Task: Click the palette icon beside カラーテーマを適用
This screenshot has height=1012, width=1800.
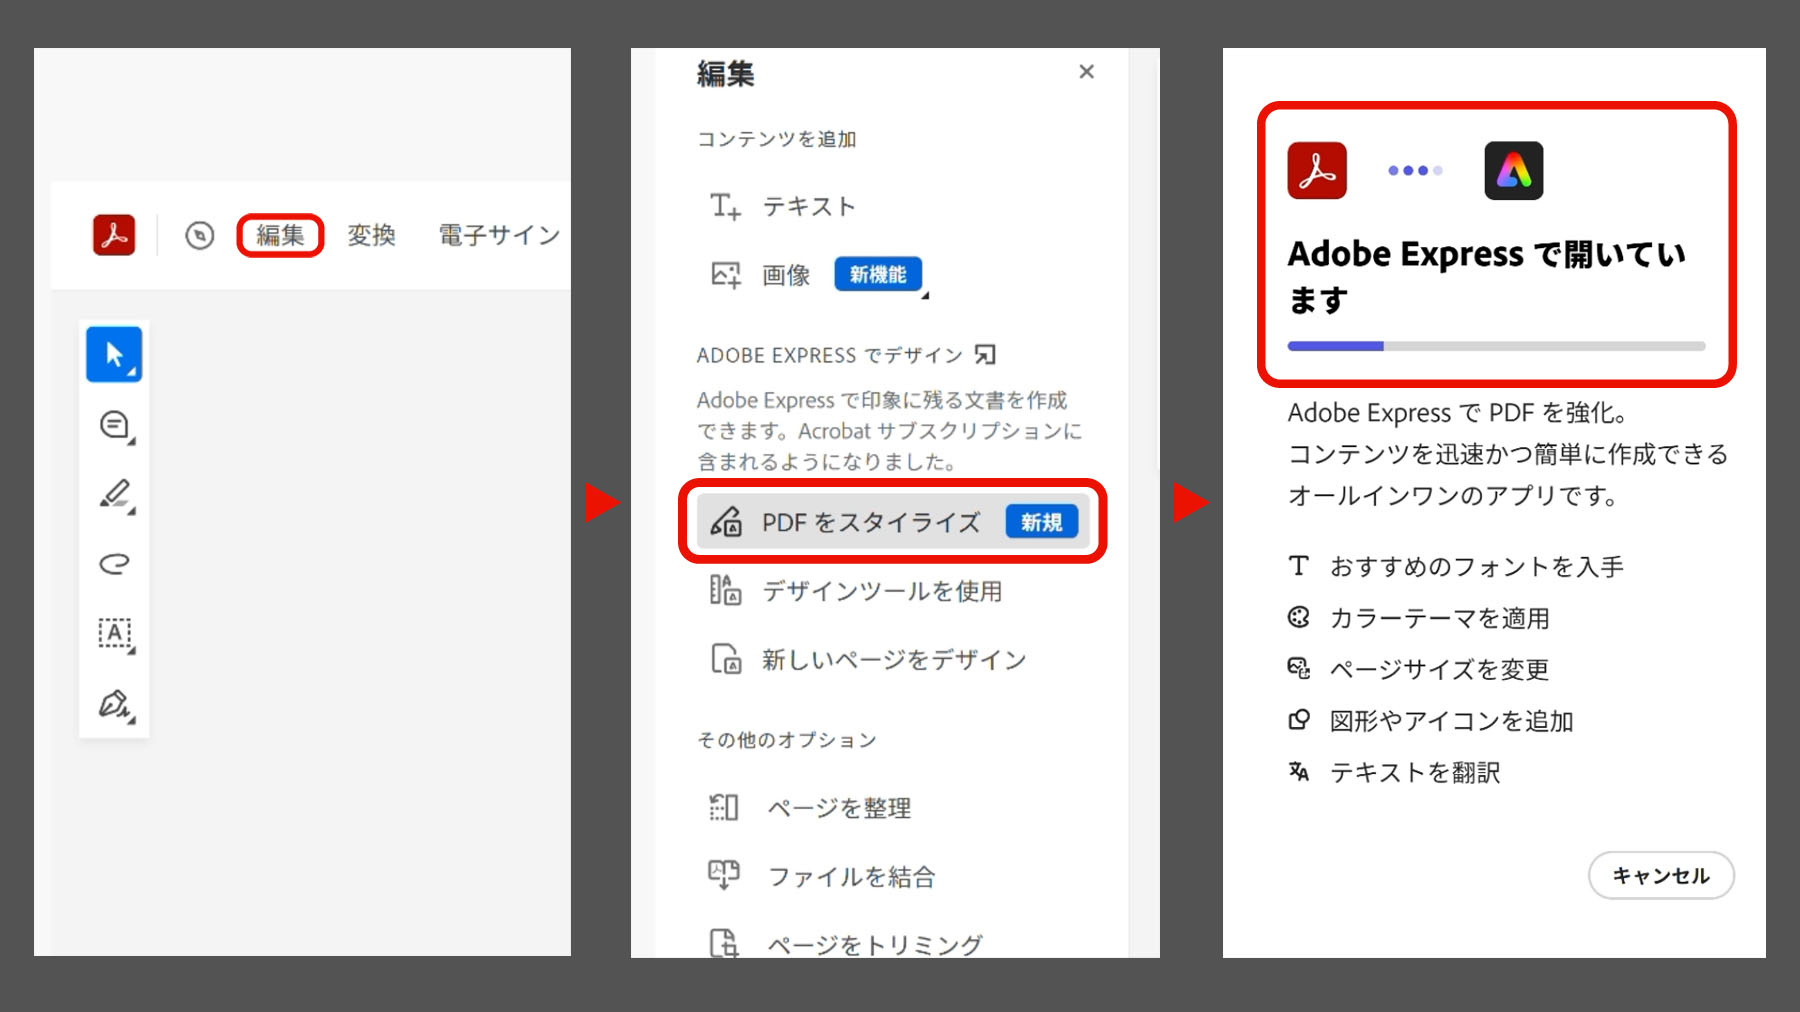Action: pos(1299,617)
